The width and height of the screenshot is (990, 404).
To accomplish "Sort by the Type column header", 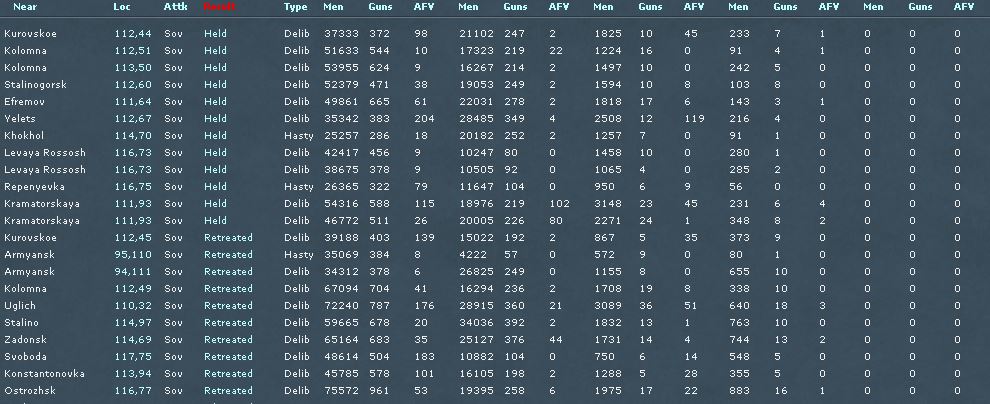I will click(x=295, y=7).
